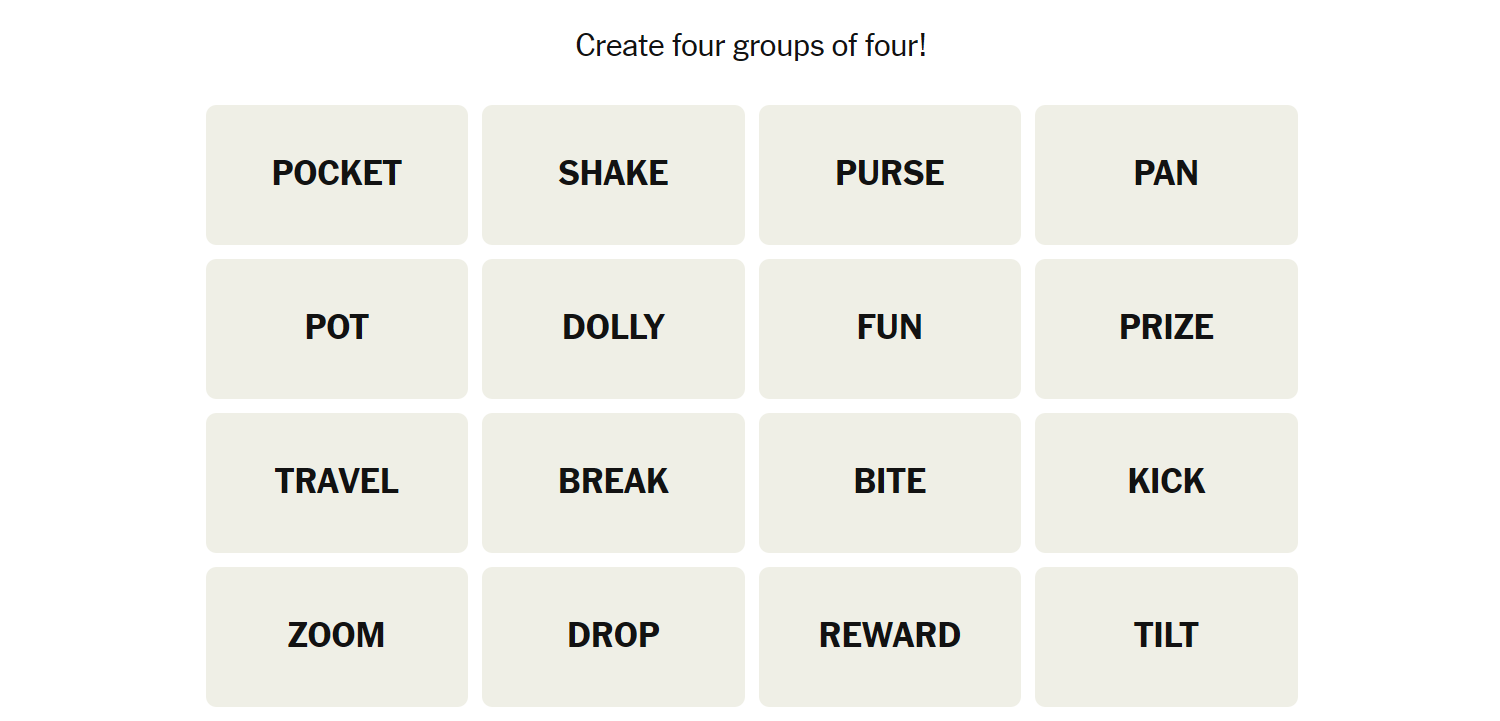Image resolution: width=1500 pixels, height=721 pixels.
Task: Click the "Create four groups of four!" heading
Action: coord(751,45)
